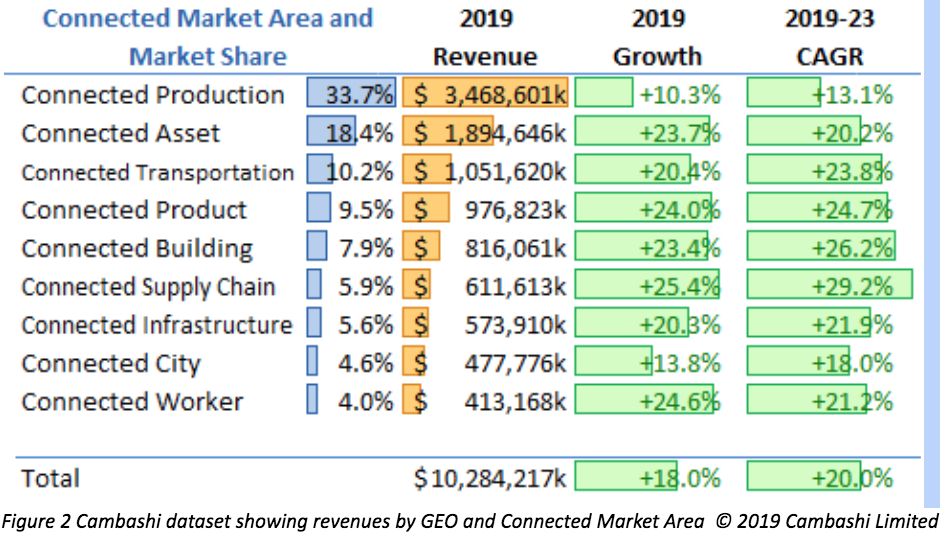952x536 pixels.
Task: Click the Total revenue $10,284,217k cell
Action: [491, 478]
